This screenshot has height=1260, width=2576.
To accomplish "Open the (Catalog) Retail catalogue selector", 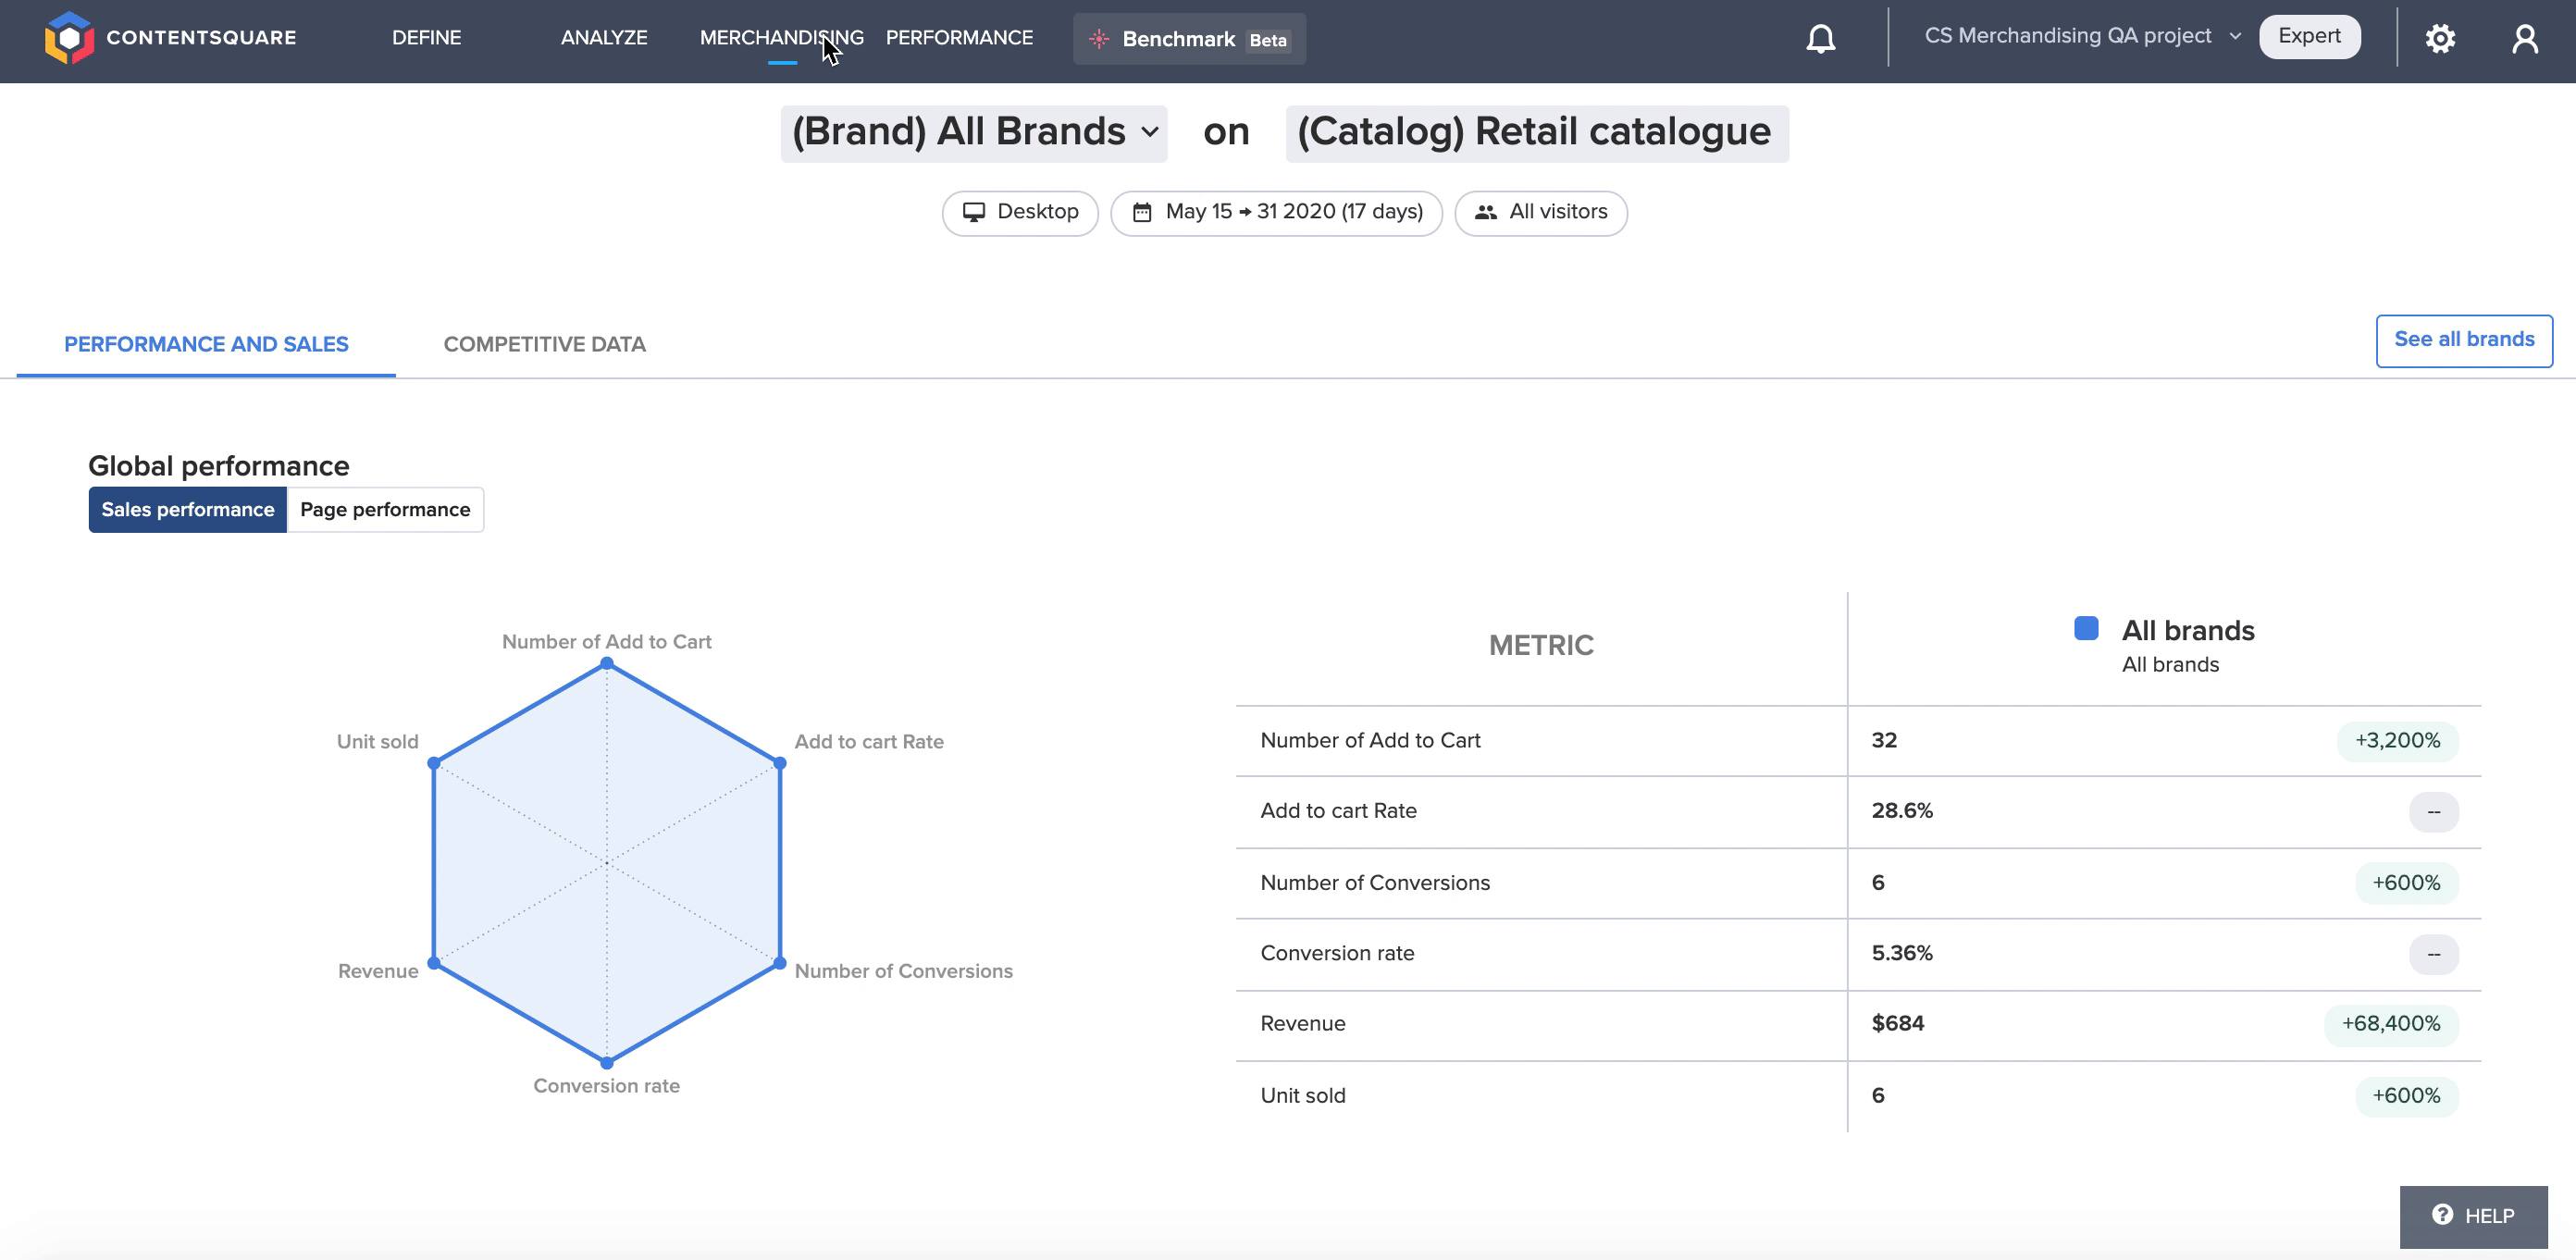I will (x=1536, y=133).
